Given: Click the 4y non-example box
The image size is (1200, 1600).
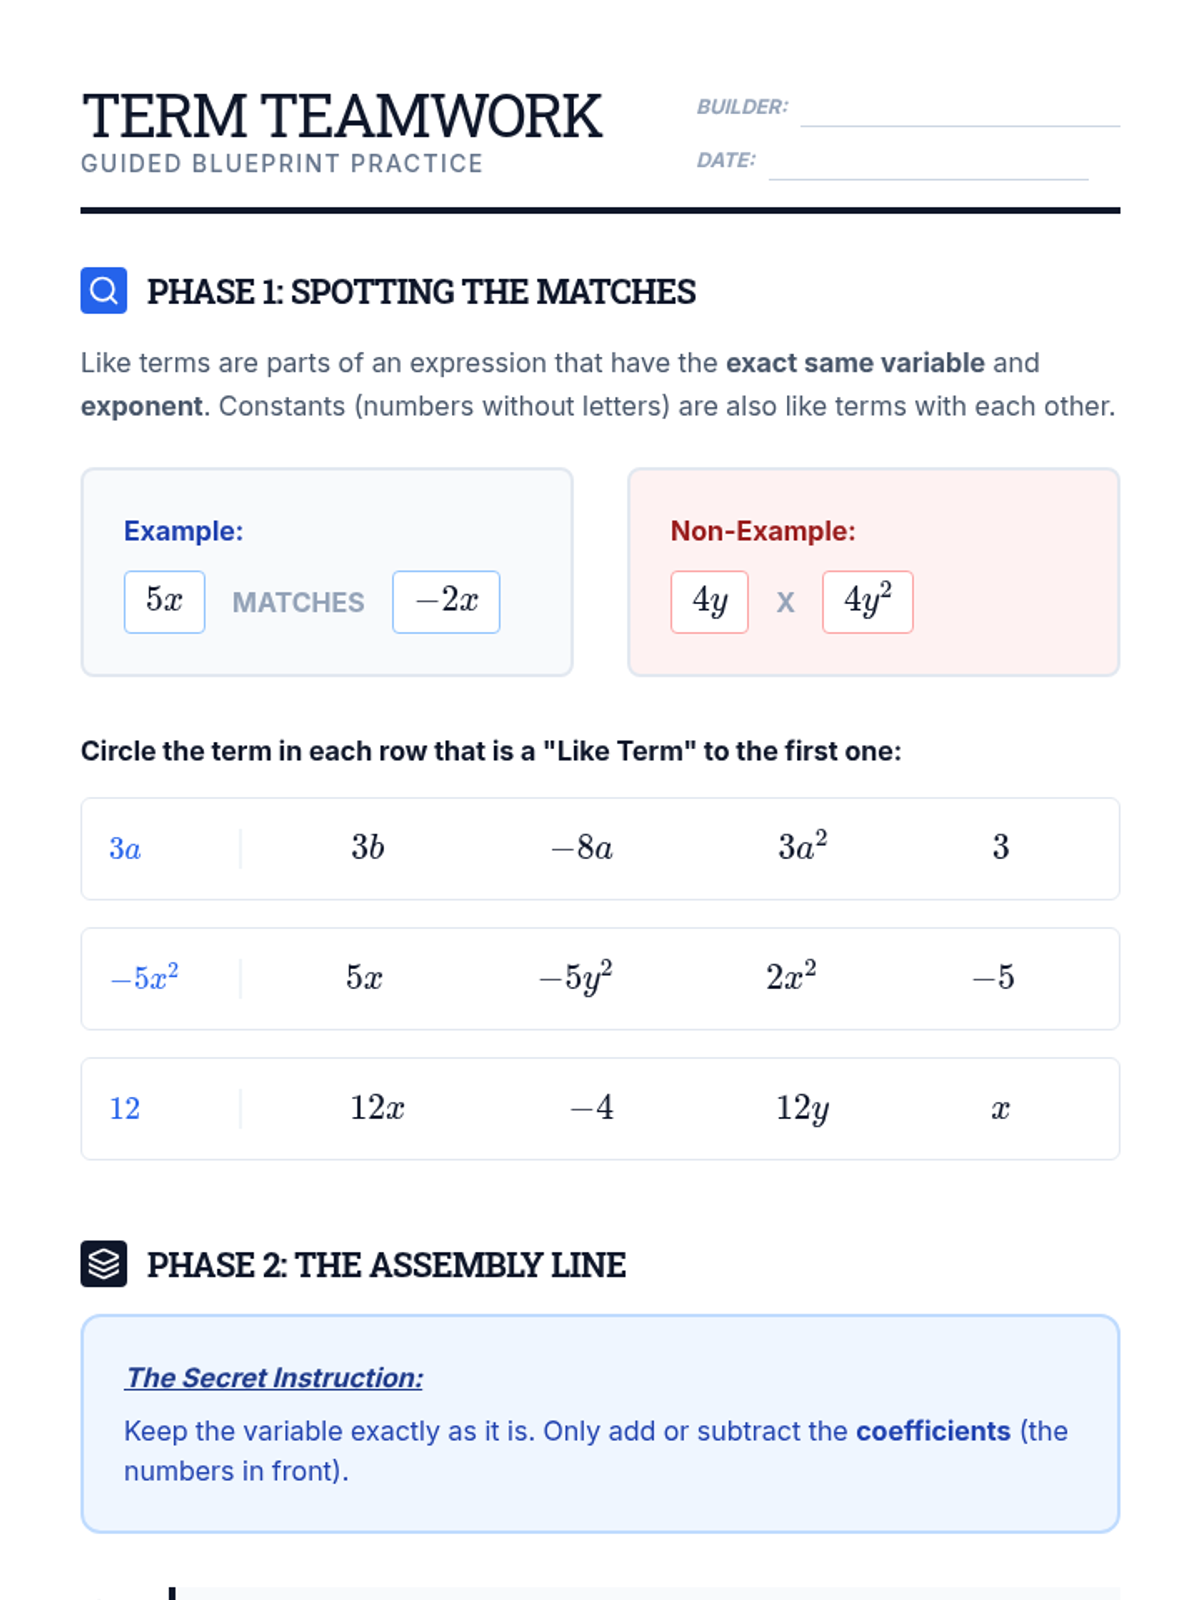Looking at the screenshot, I should coord(709,602).
